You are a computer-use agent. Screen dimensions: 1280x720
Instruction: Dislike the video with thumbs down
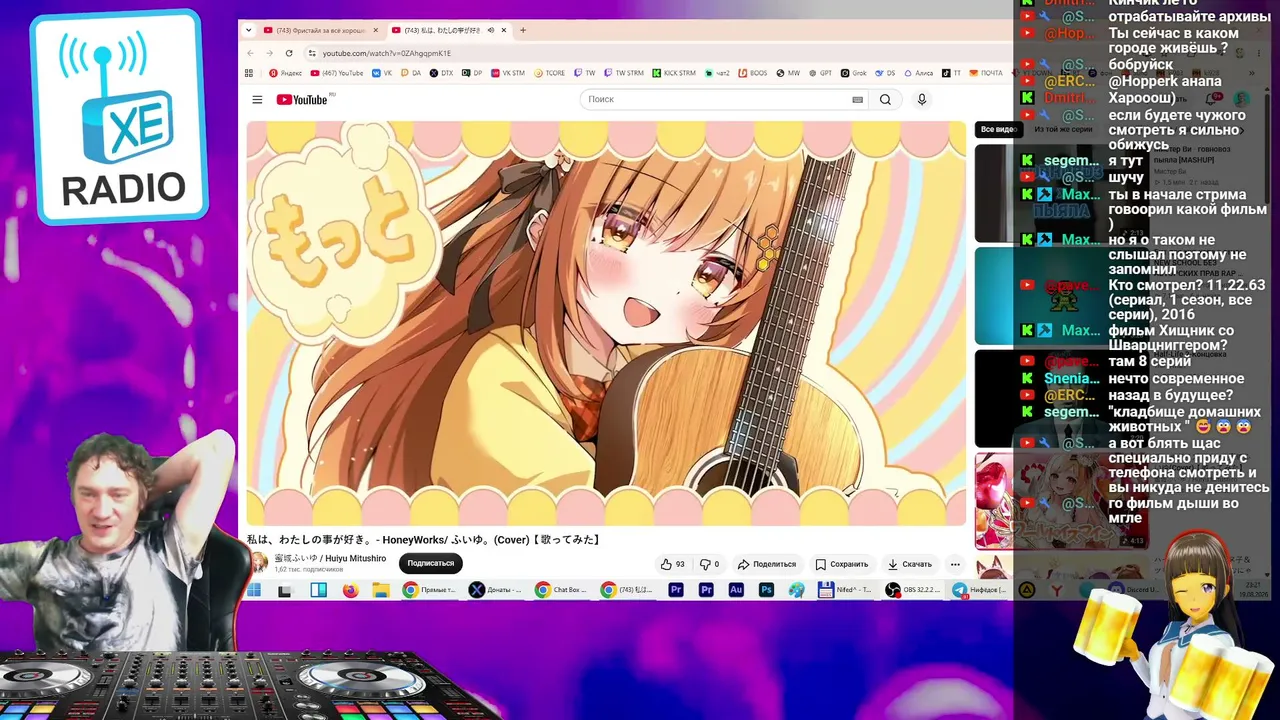(709, 564)
